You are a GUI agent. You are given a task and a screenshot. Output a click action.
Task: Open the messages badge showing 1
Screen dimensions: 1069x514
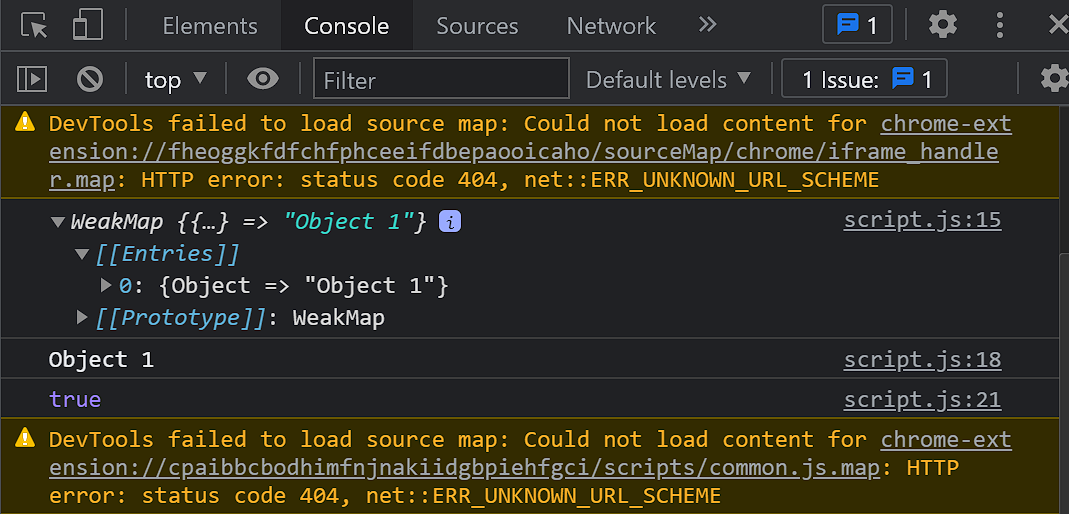(857, 25)
